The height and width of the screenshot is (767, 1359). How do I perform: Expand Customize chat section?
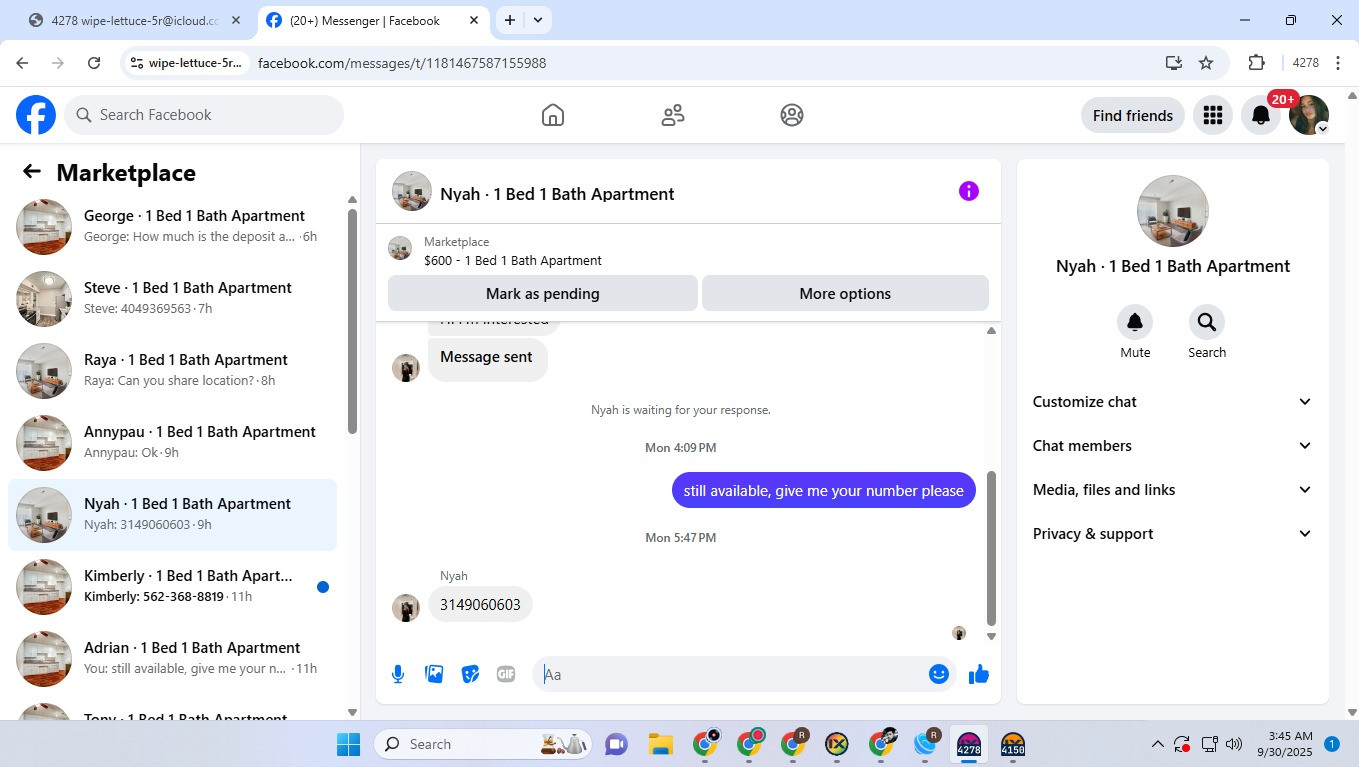click(1172, 402)
